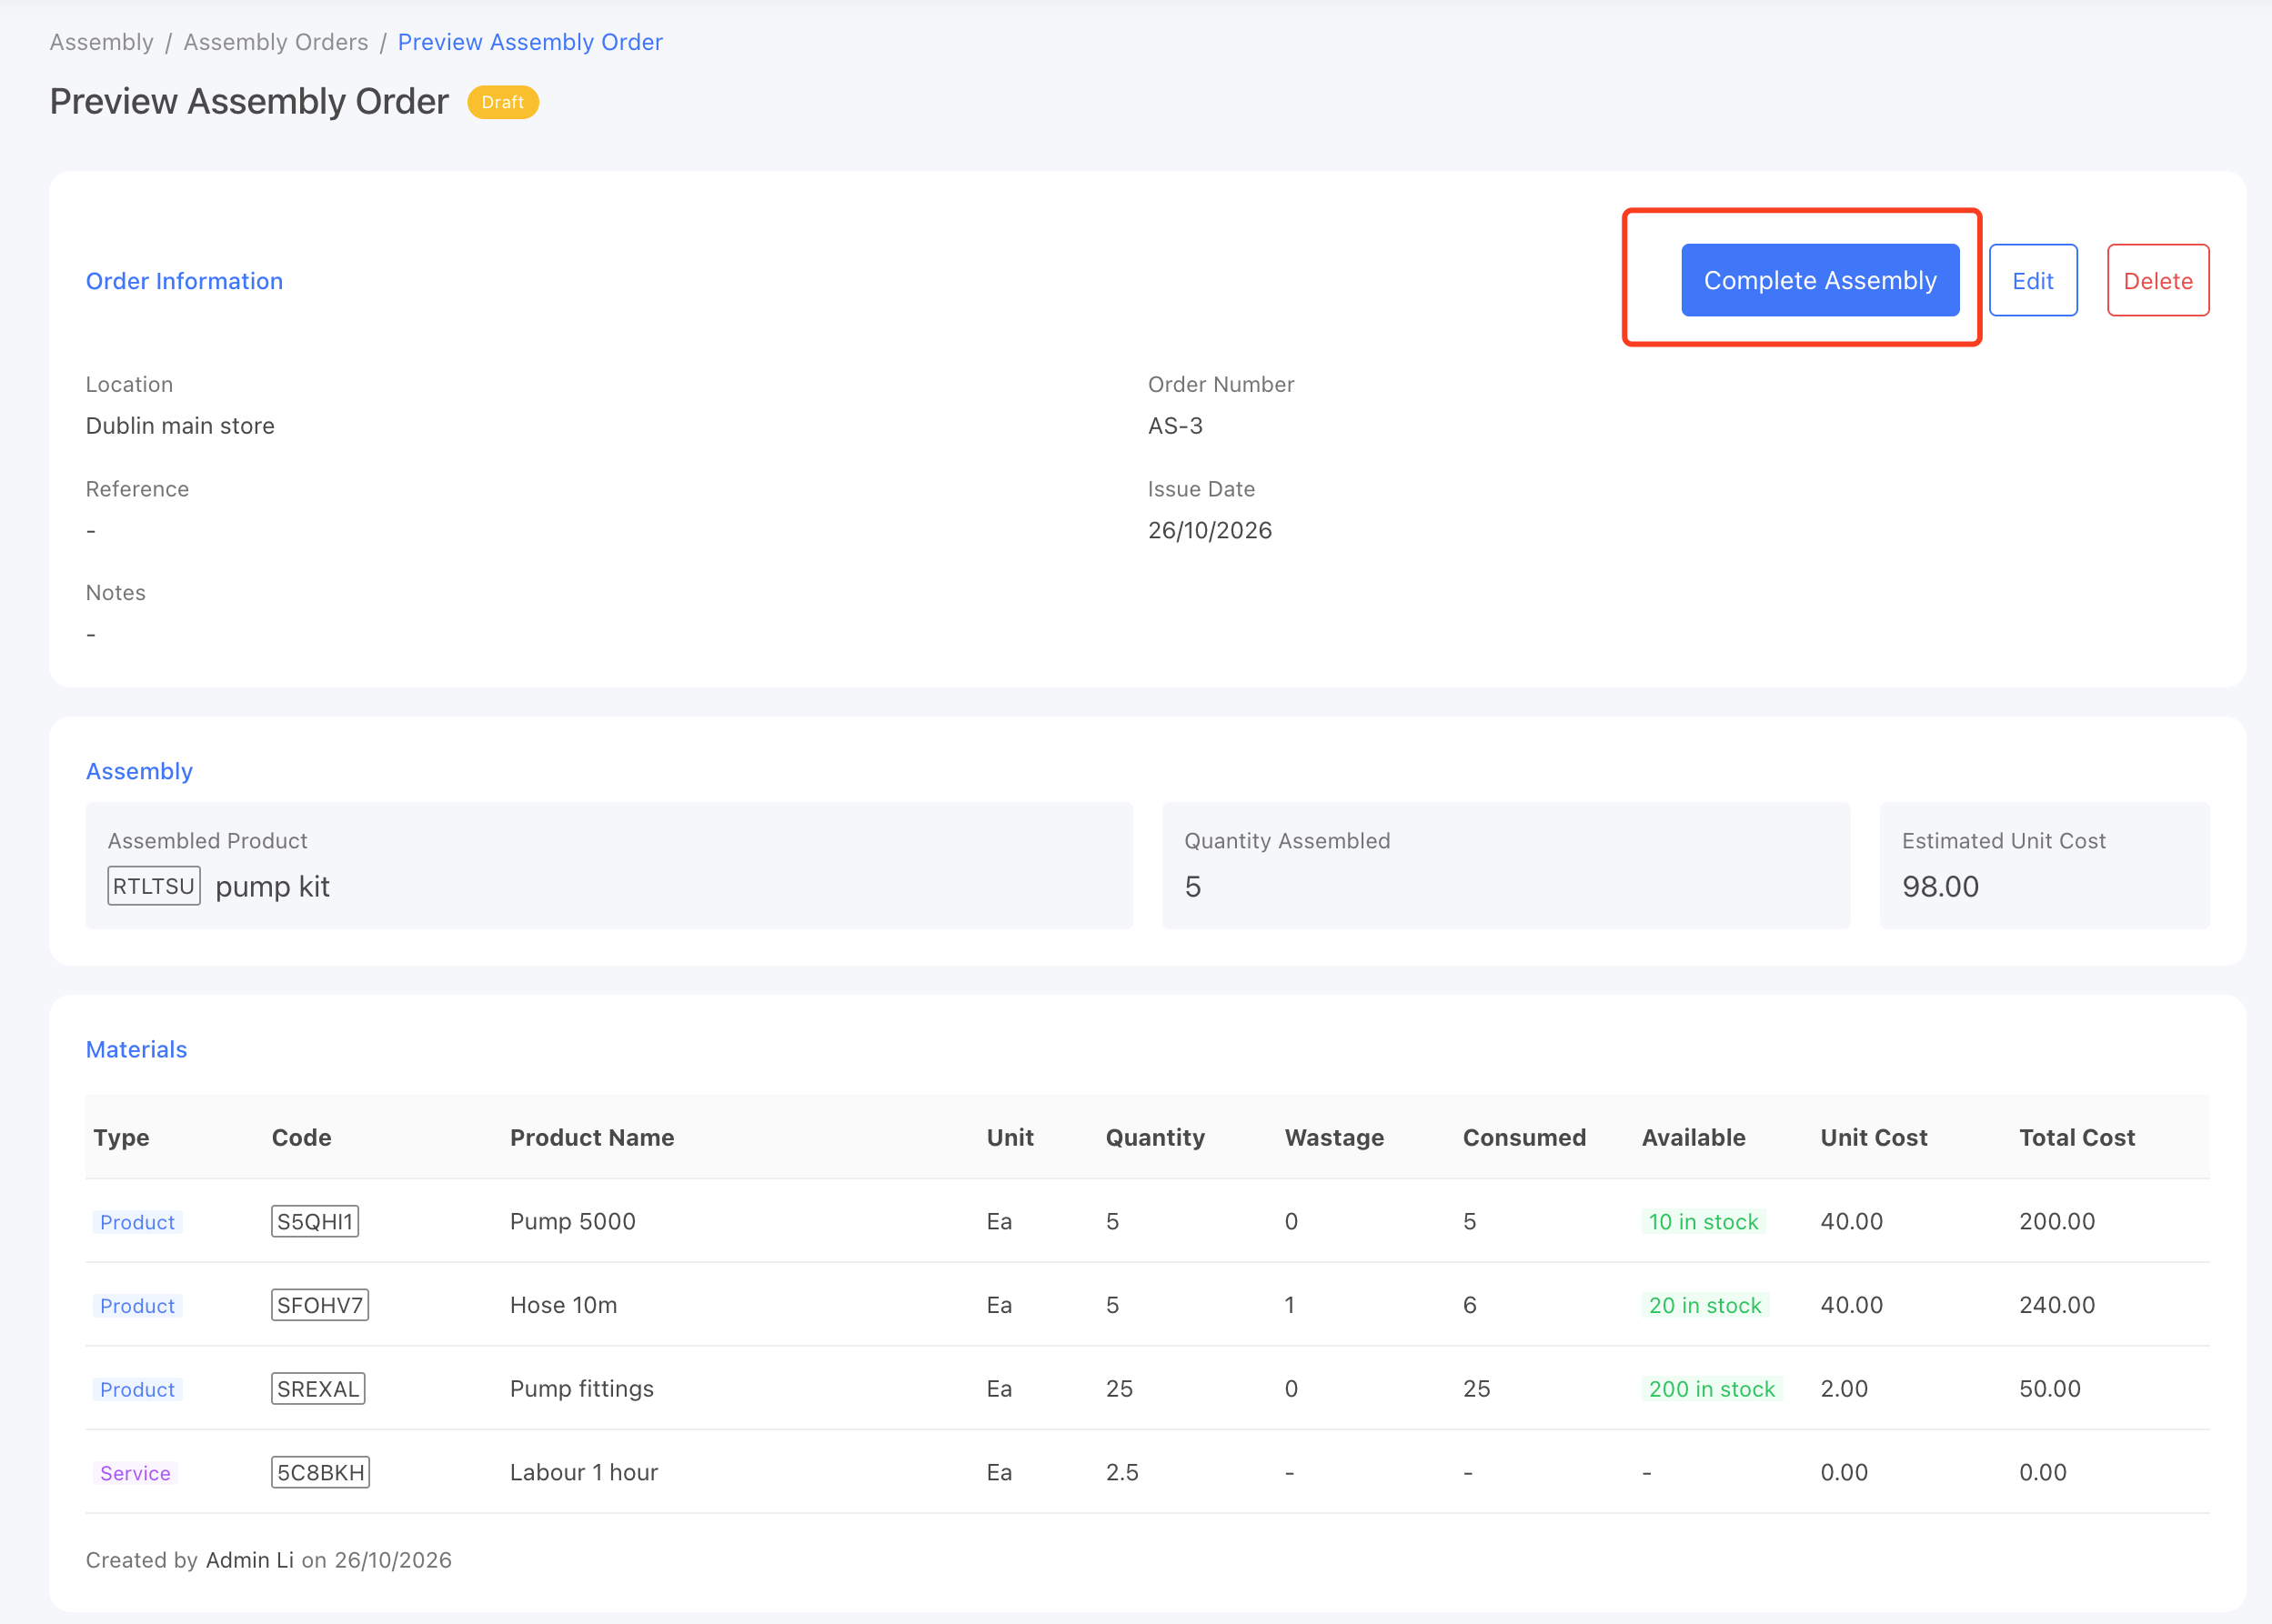Image resolution: width=2272 pixels, height=1624 pixels.
Task: Click Estimated Unit Cost value 98.00
Action: [1940, 886]
